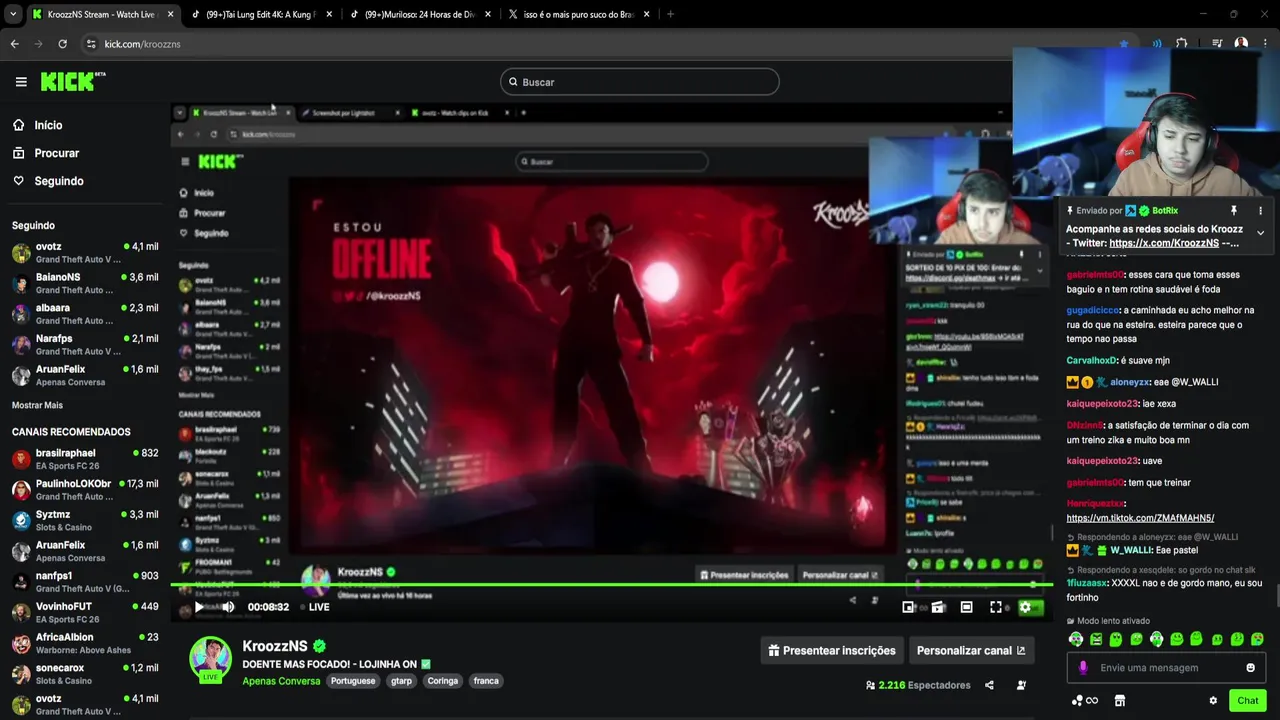Open browser media controls icon

(x=1217, y=44)
